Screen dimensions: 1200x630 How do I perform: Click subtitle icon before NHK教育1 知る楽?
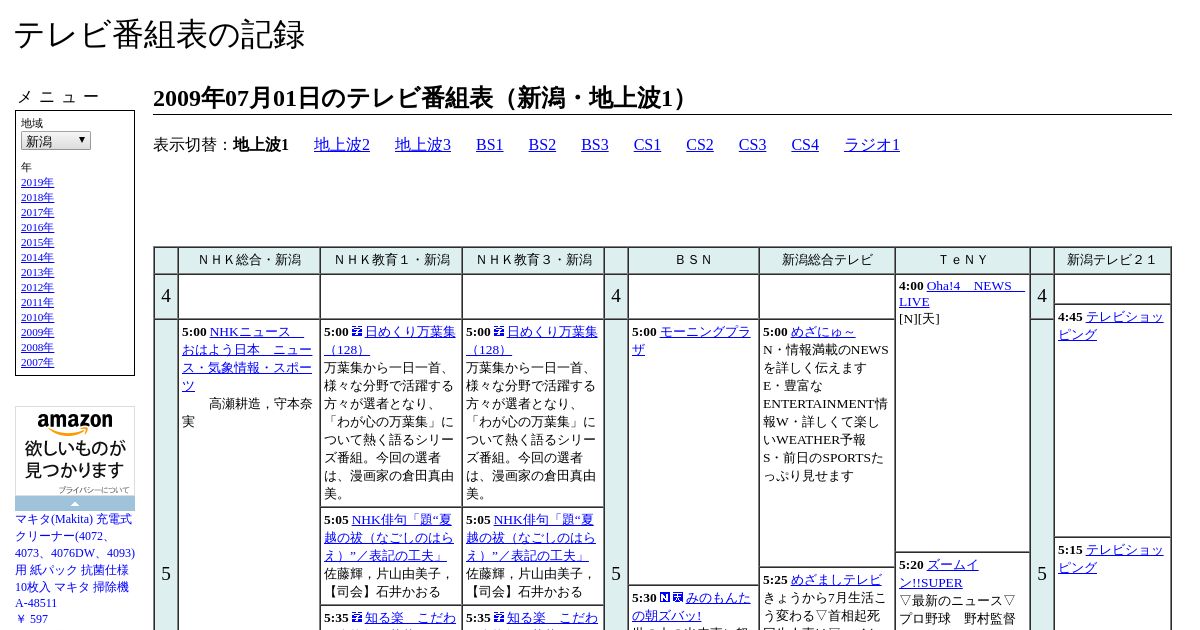click(x=357, y=618)
